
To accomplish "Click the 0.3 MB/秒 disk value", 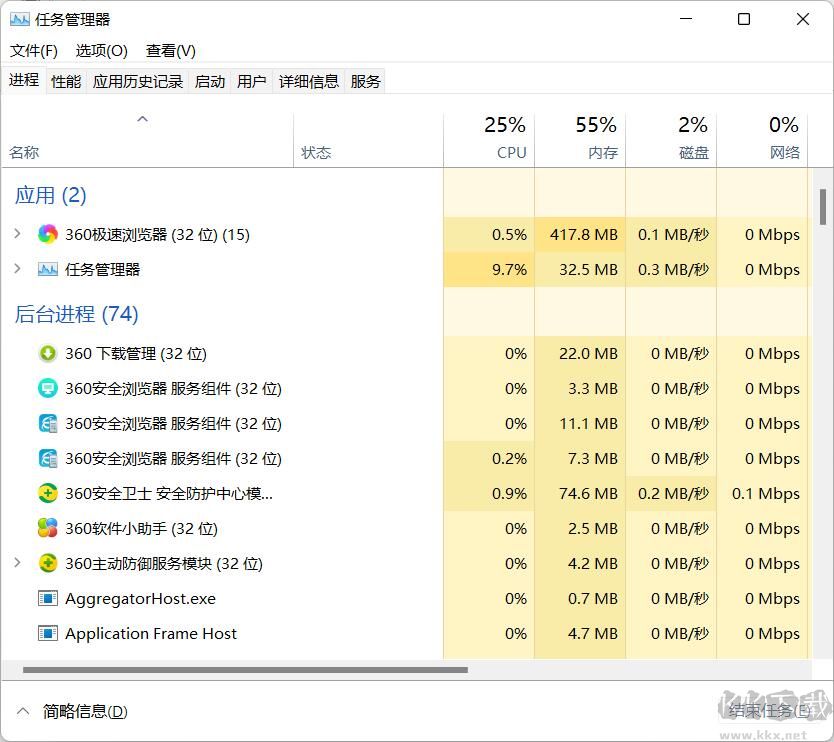I will click(673, 269).
